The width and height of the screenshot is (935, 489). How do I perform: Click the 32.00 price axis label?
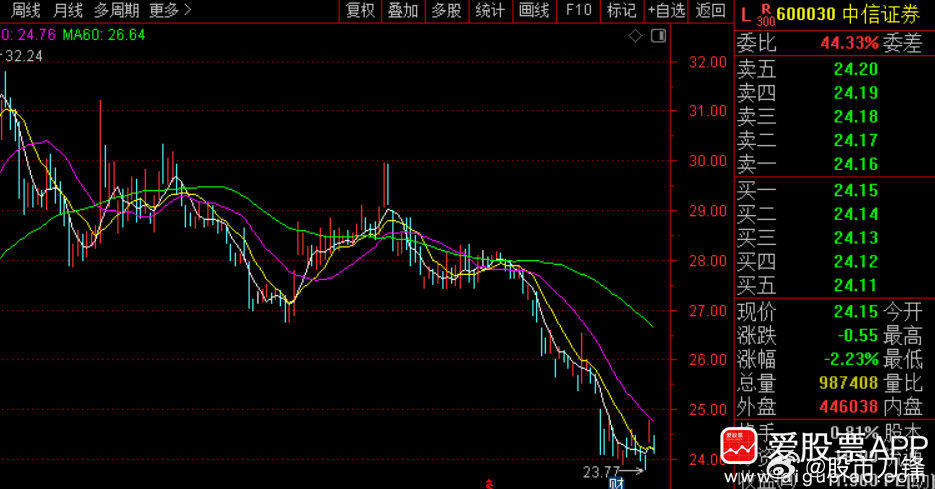pyautogui.click(x=708, y=62)
